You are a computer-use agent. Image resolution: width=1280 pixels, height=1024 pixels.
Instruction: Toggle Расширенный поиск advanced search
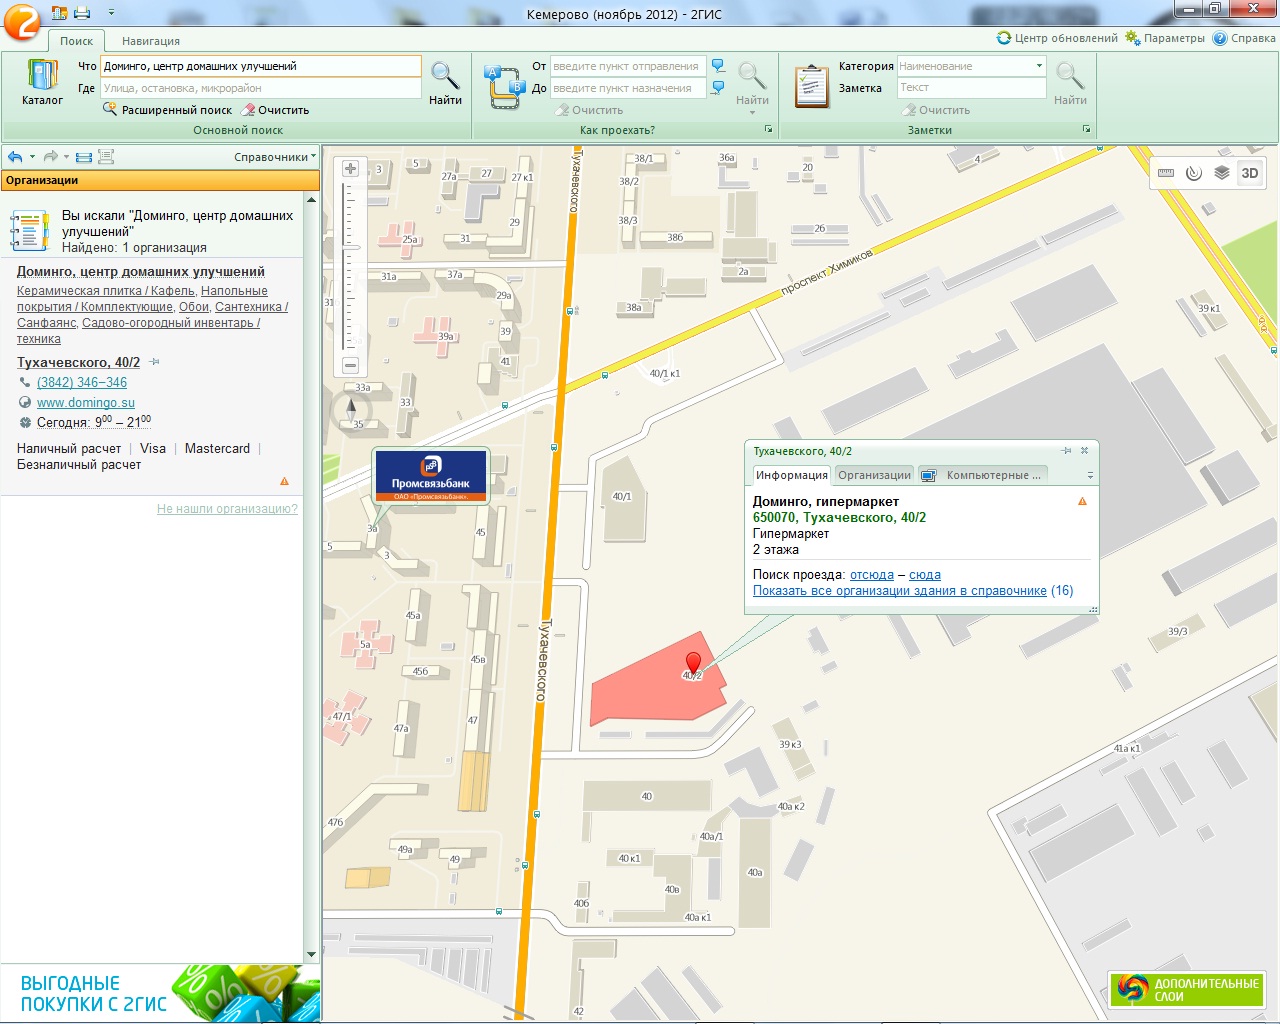point(167,110)
